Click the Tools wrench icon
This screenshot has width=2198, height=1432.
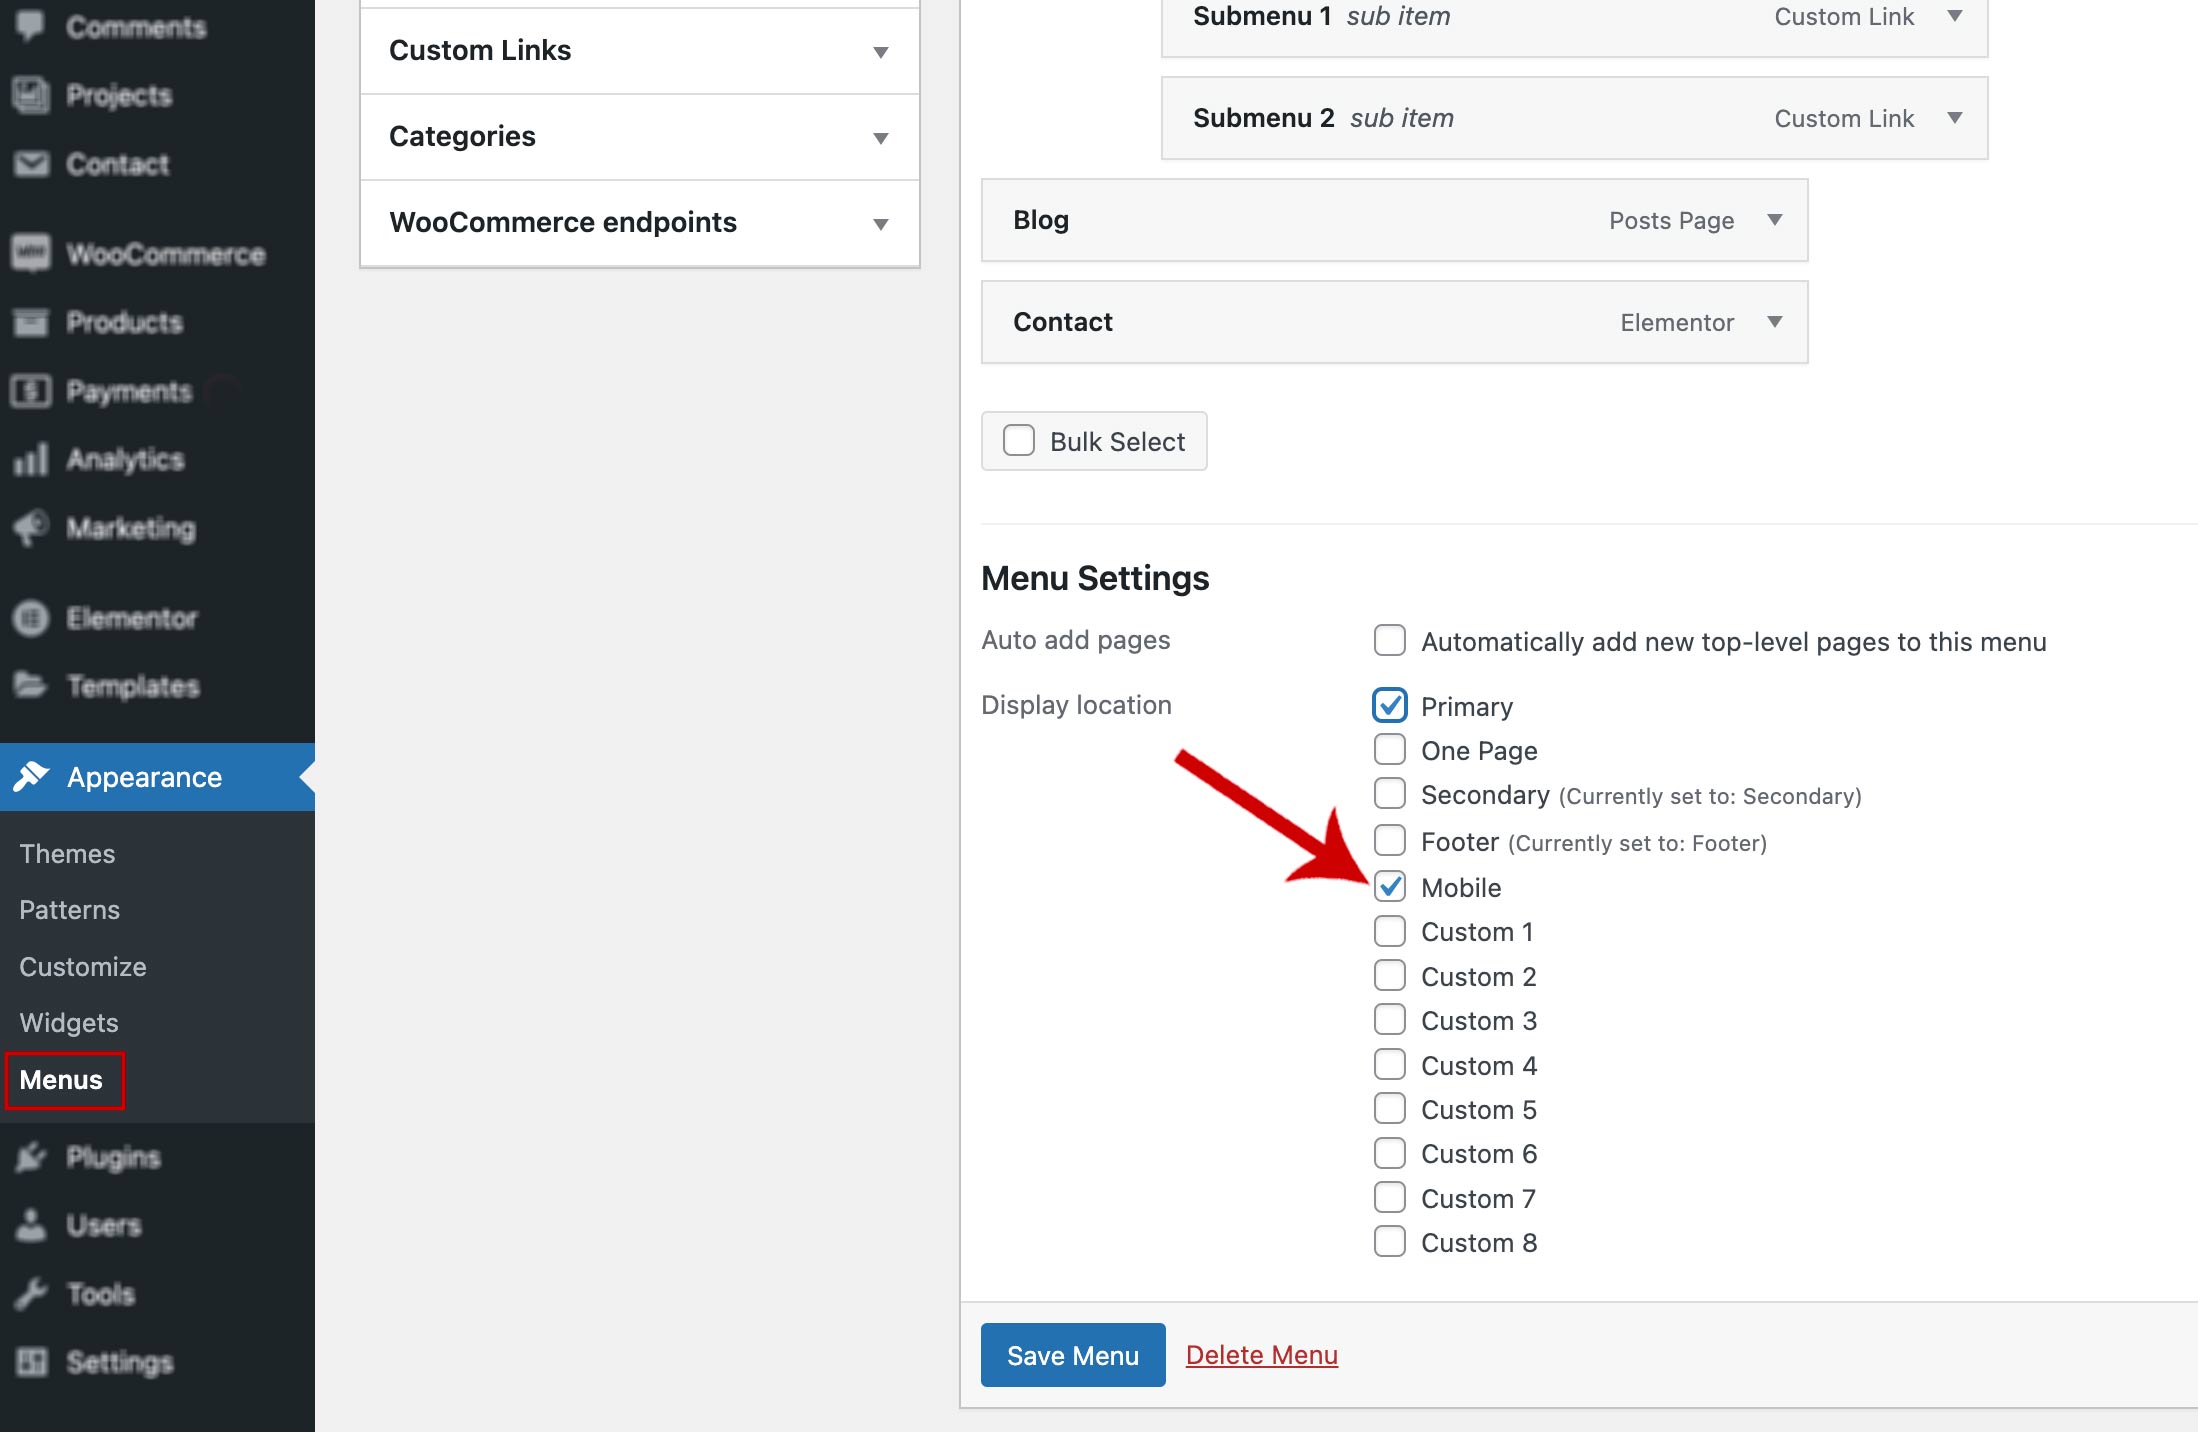[x=31, y=1293]
